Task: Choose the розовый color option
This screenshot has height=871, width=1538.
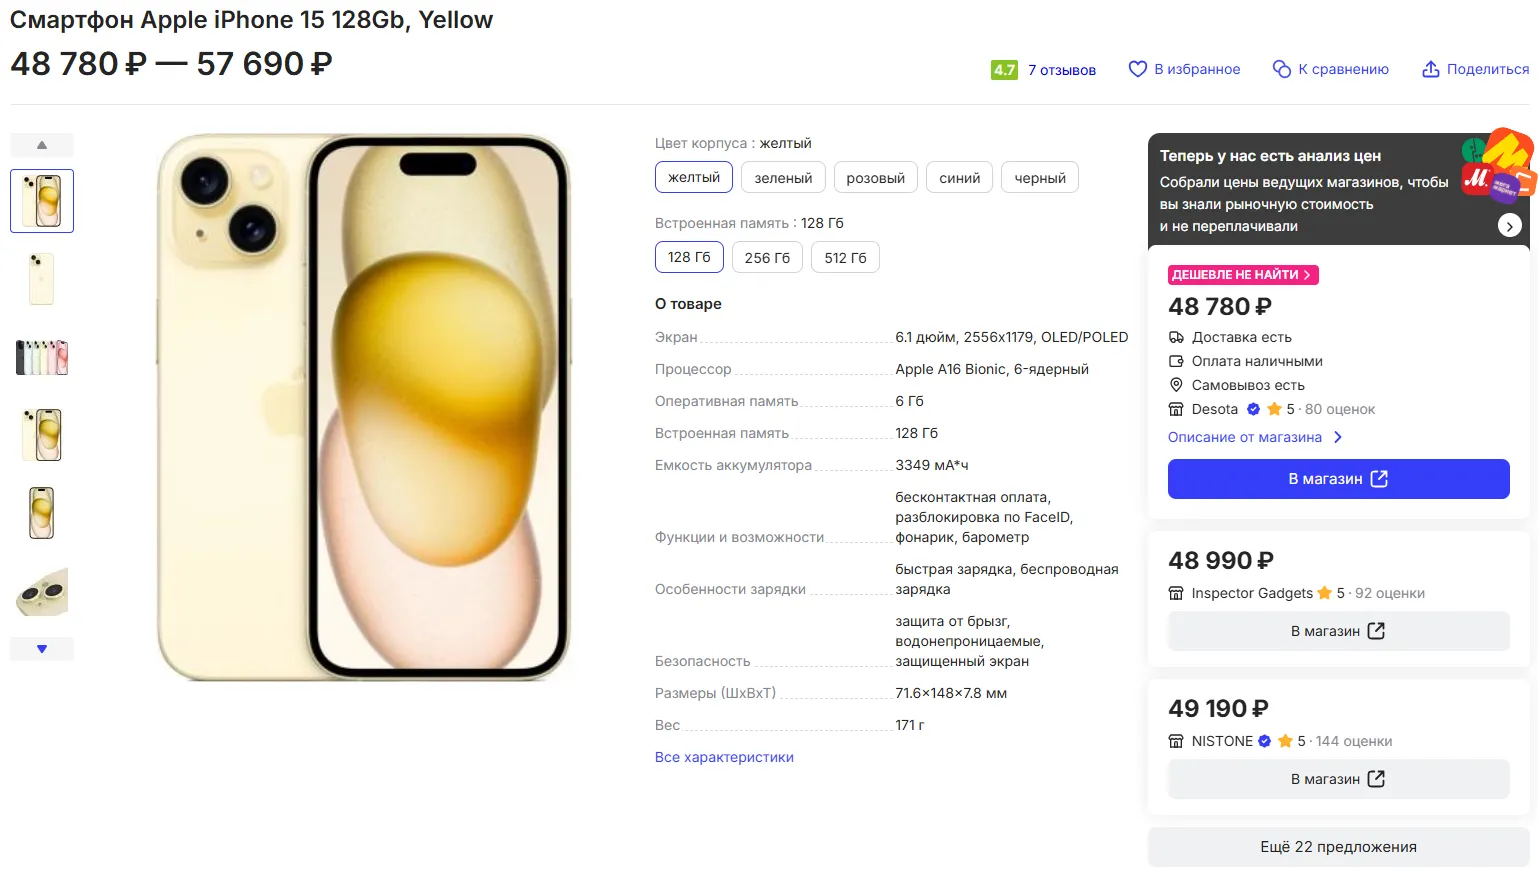Action: click(875, 178)
